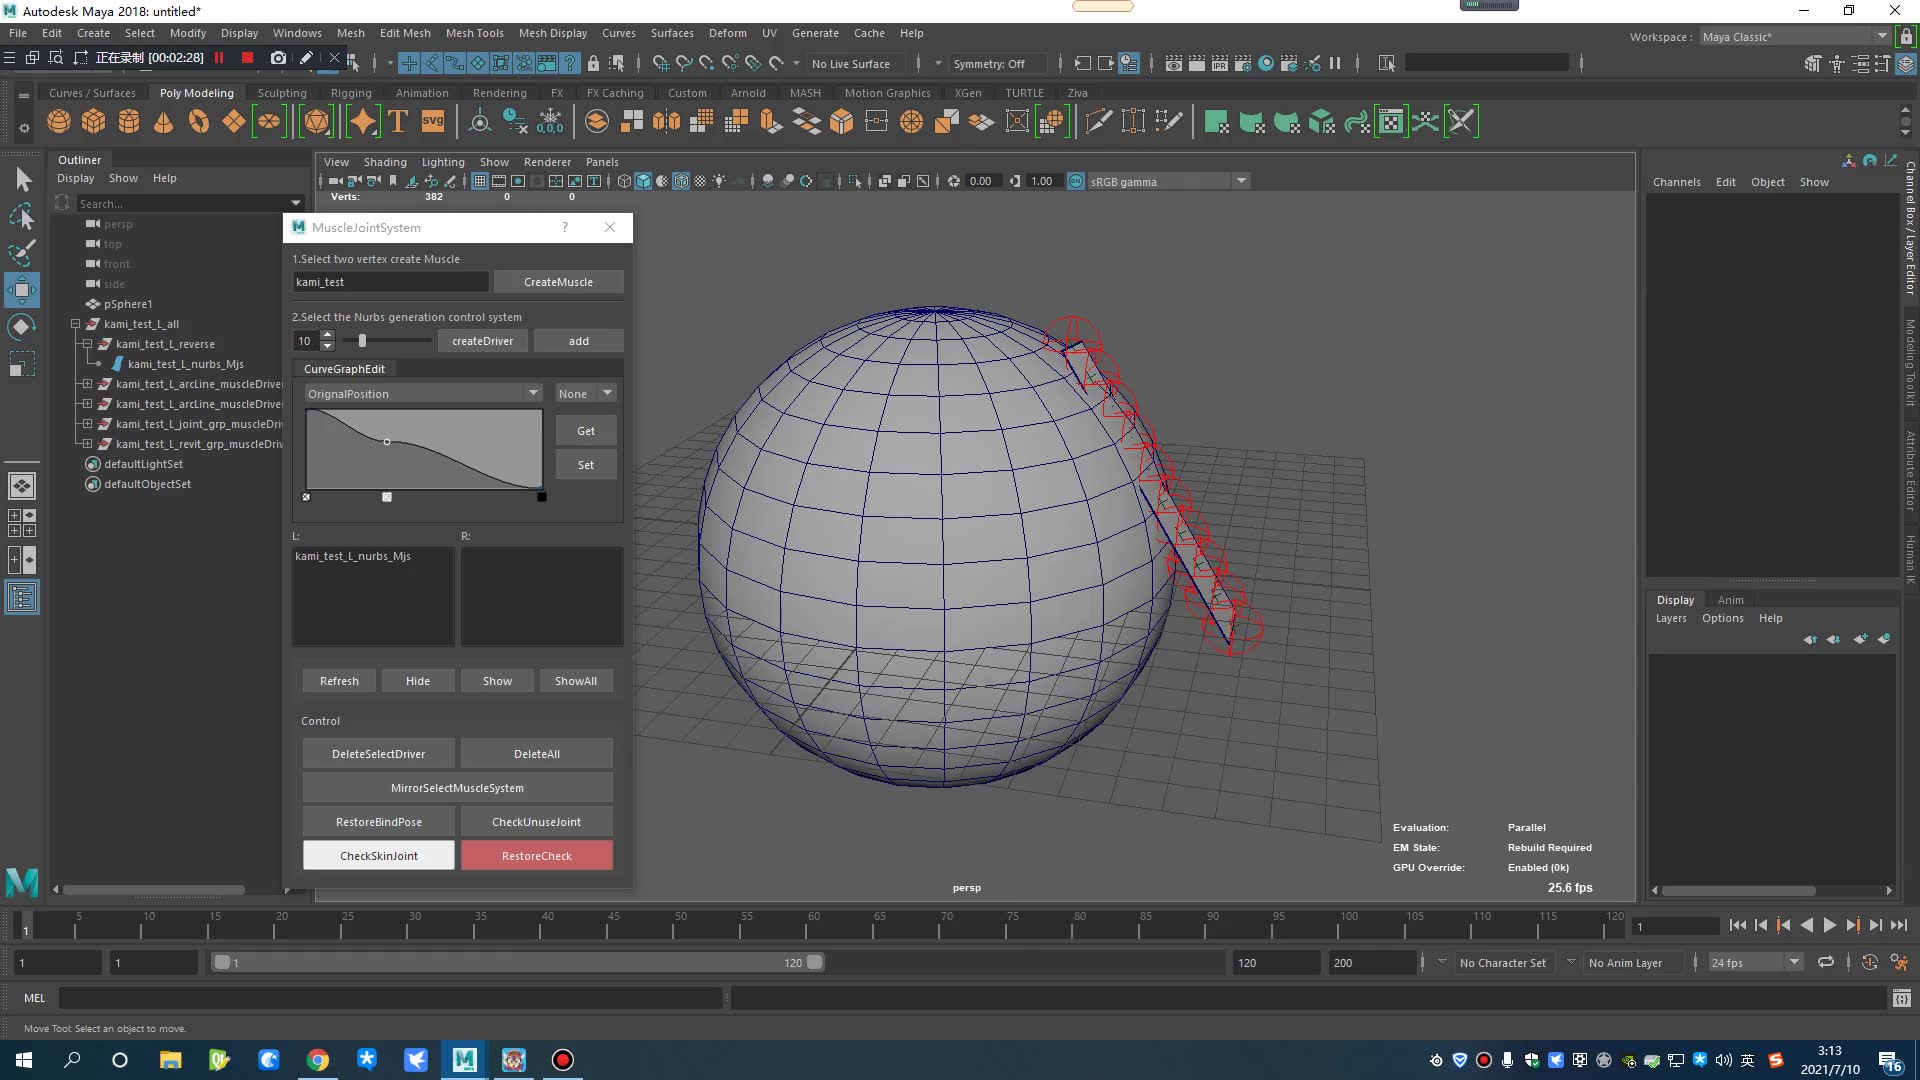Screen dimensions: 1920x1080
Task: Click the SVG import shelf icon
Action: (433, 122)
